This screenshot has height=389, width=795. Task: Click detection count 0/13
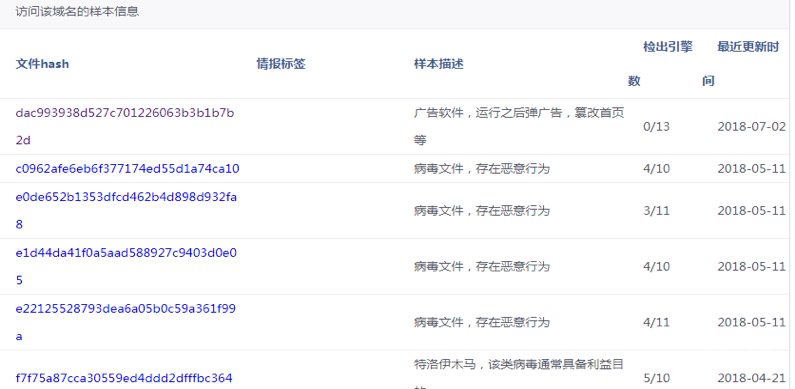tap(657, 126)
